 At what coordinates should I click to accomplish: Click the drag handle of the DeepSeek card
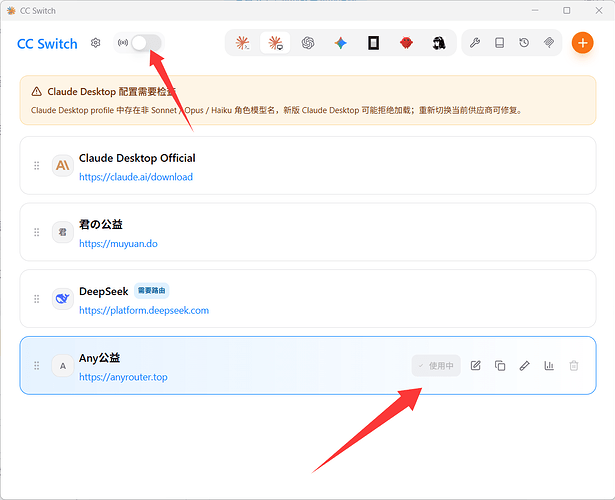tap(36, 299)
